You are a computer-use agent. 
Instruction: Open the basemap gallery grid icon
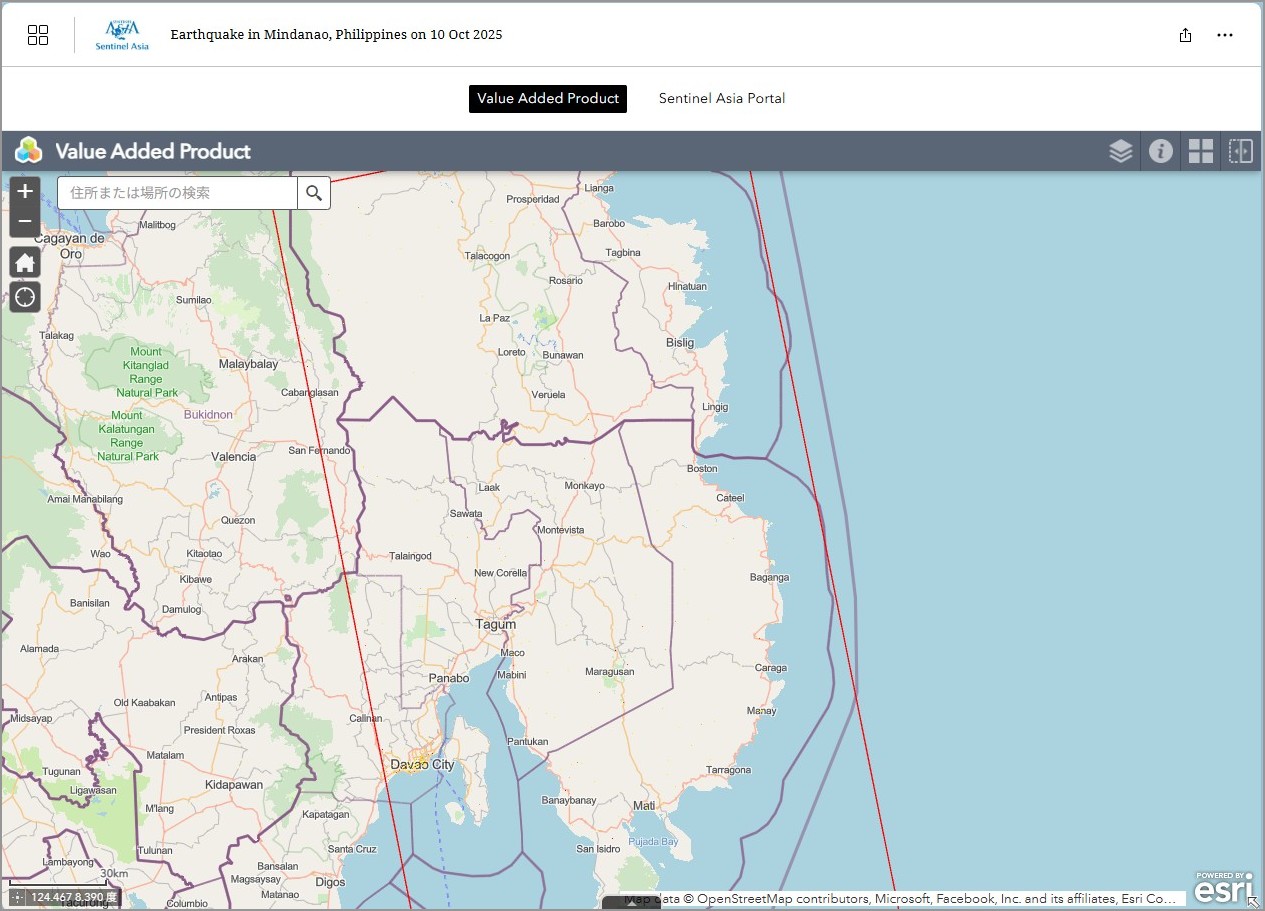click(x=1200, y=151)
